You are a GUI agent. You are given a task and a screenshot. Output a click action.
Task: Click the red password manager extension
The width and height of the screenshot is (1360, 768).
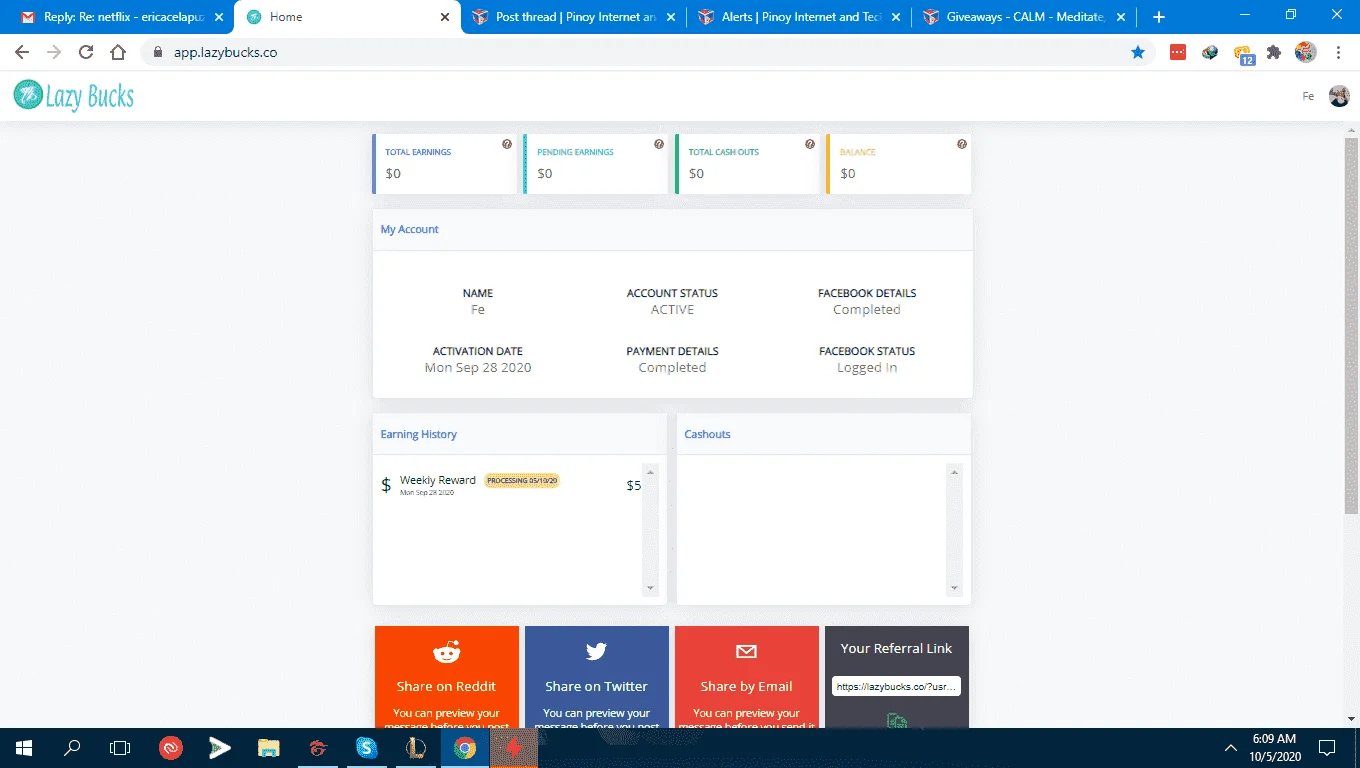1178,52
